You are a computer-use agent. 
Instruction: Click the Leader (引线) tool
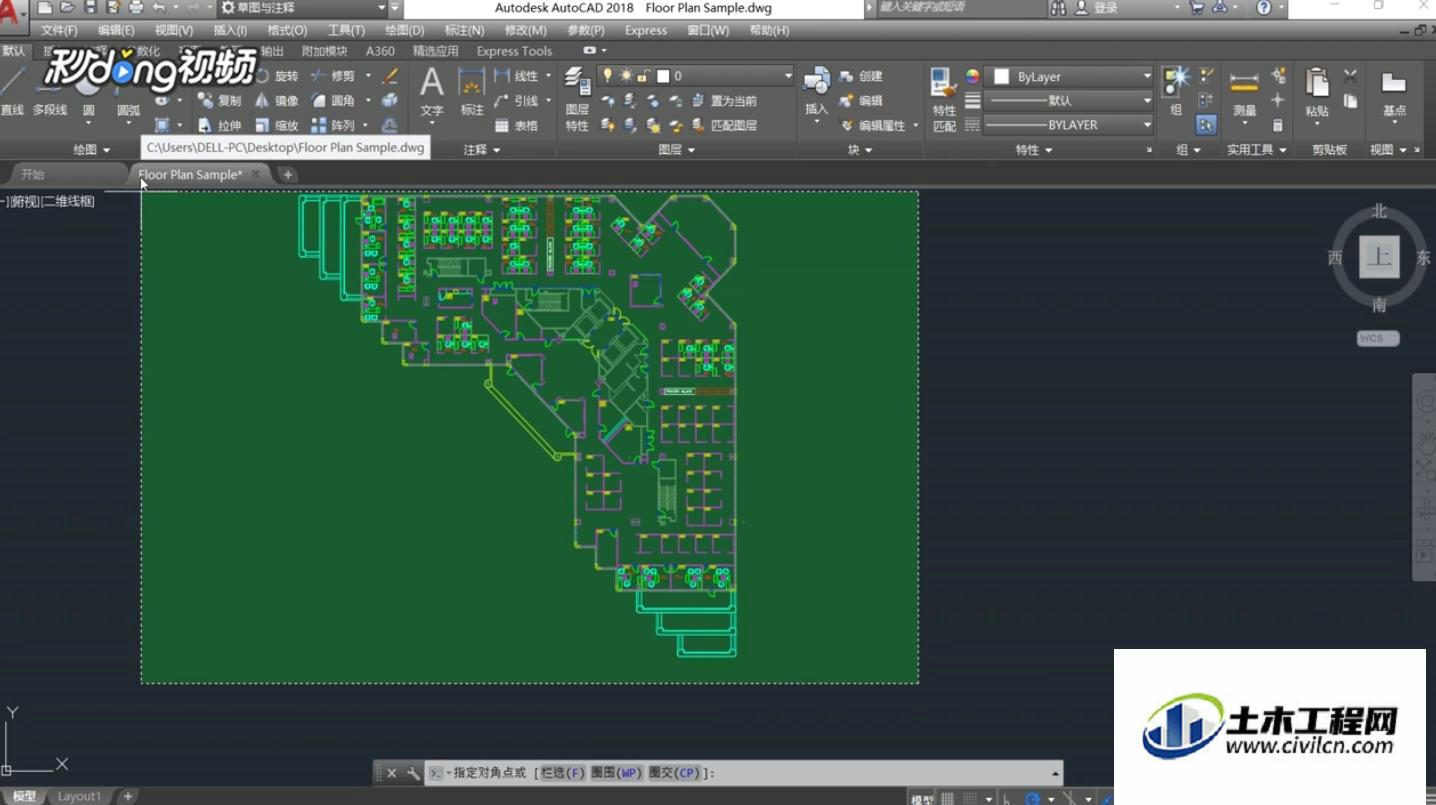(x=516, y=101)
